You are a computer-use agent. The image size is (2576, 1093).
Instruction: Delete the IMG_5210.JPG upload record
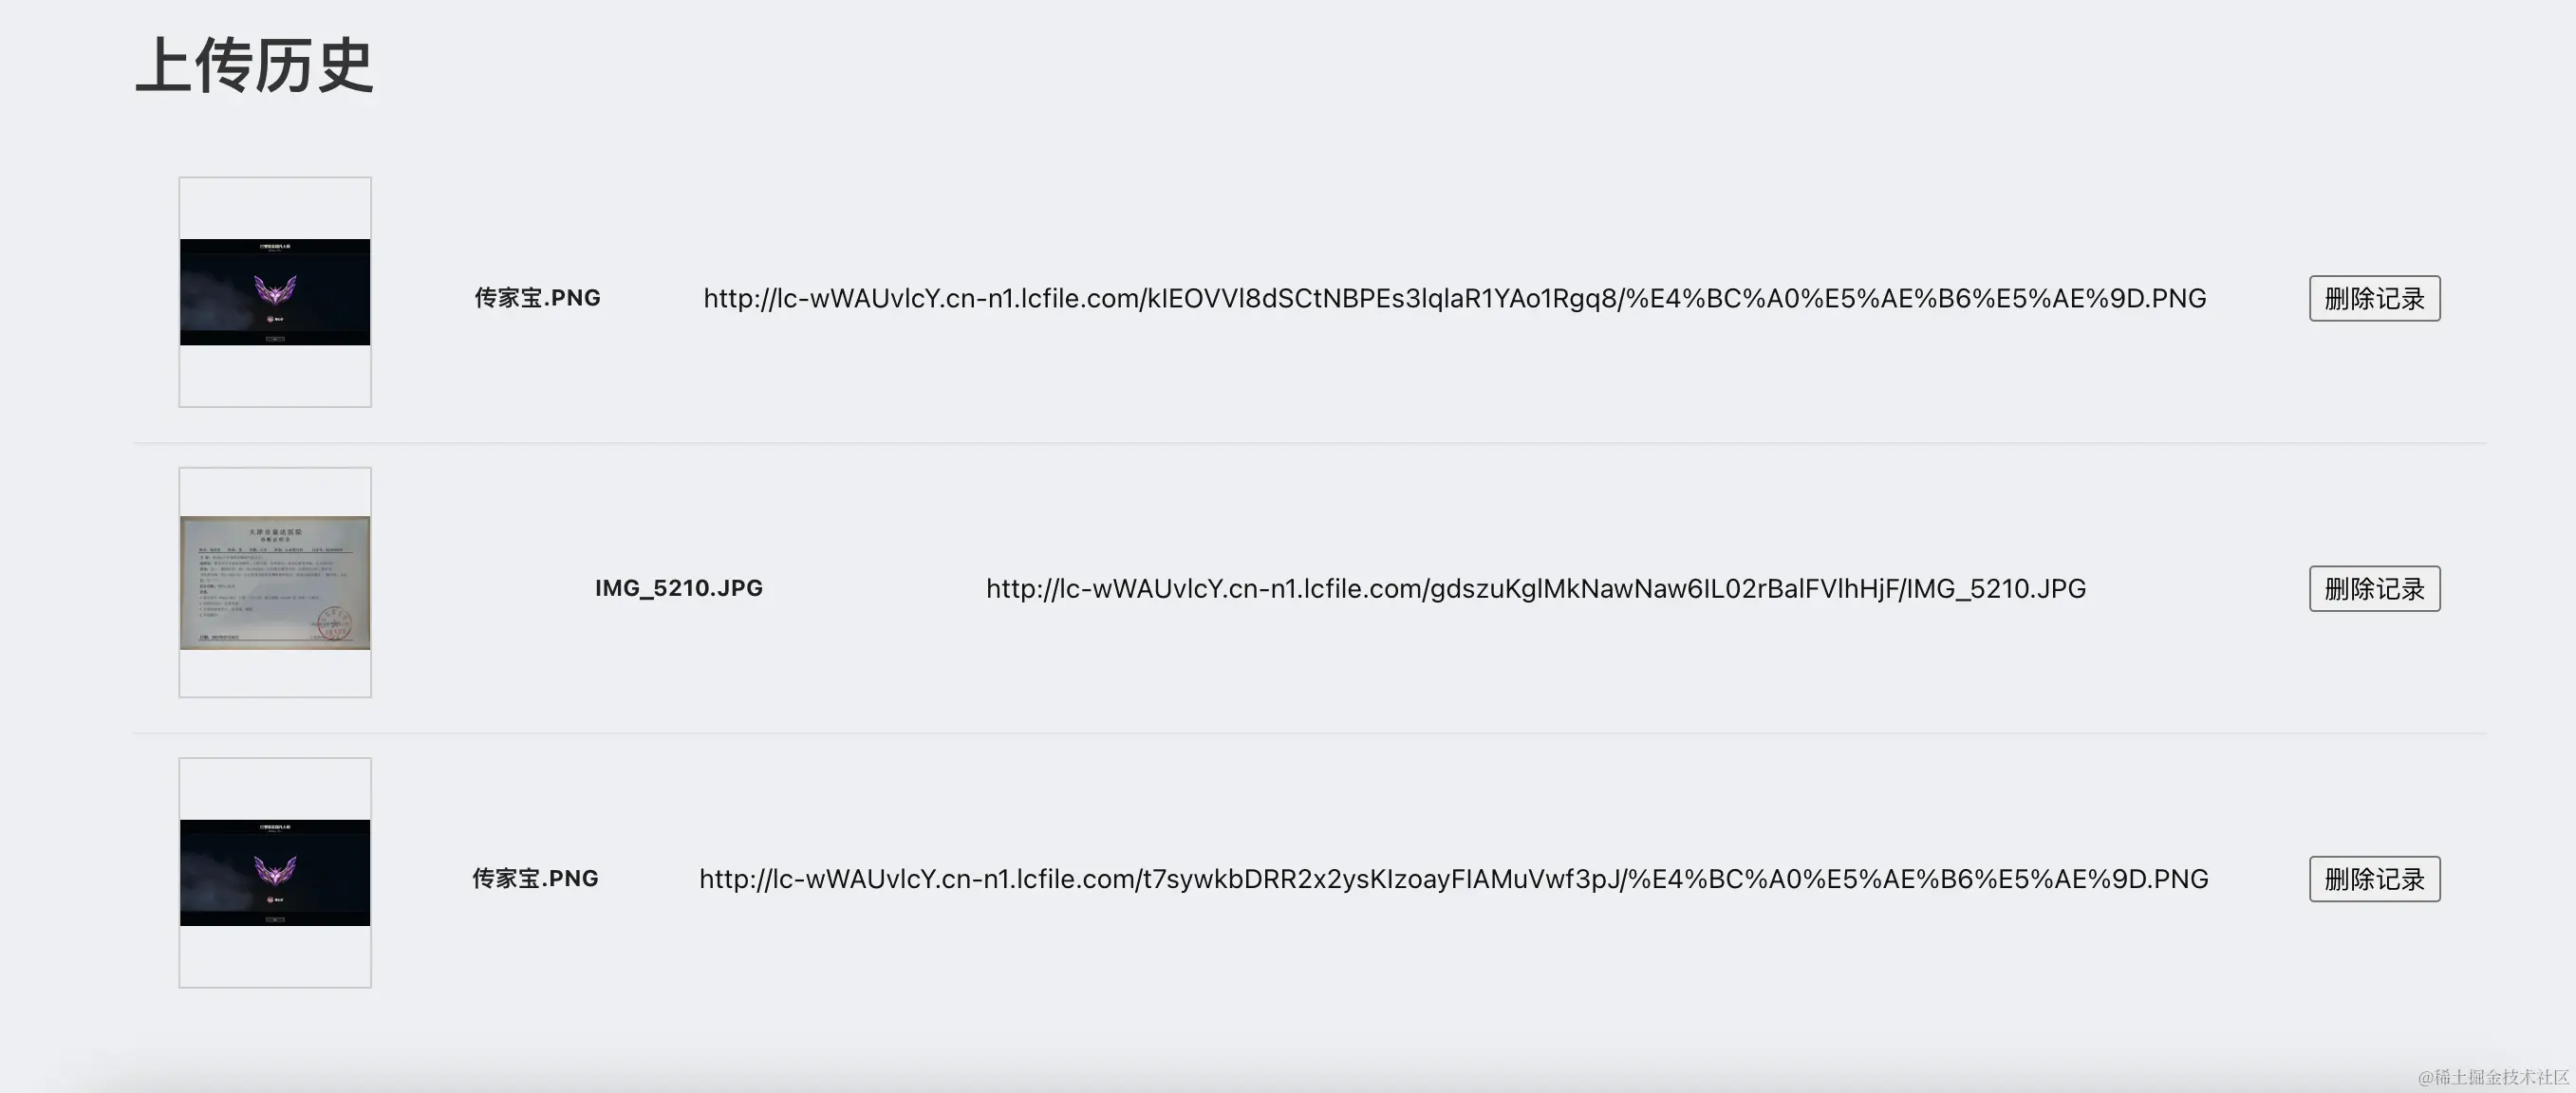[x=2374, y=588]
